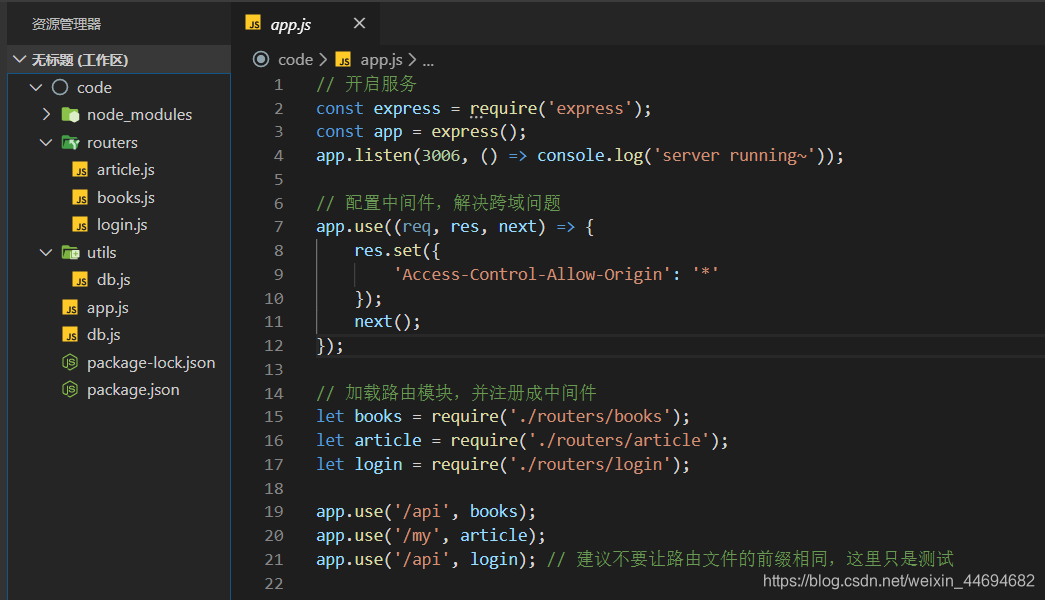The width and height of the screenshot is (1045, 600).
Task: Click the JS icon of books.js
Action: pos(80,198)
